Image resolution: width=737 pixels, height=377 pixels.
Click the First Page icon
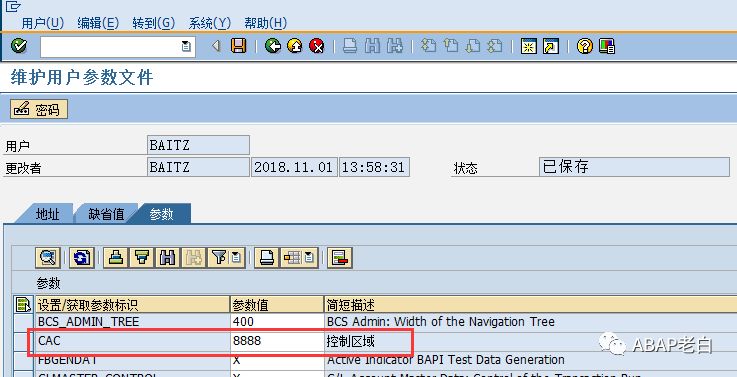428,46
